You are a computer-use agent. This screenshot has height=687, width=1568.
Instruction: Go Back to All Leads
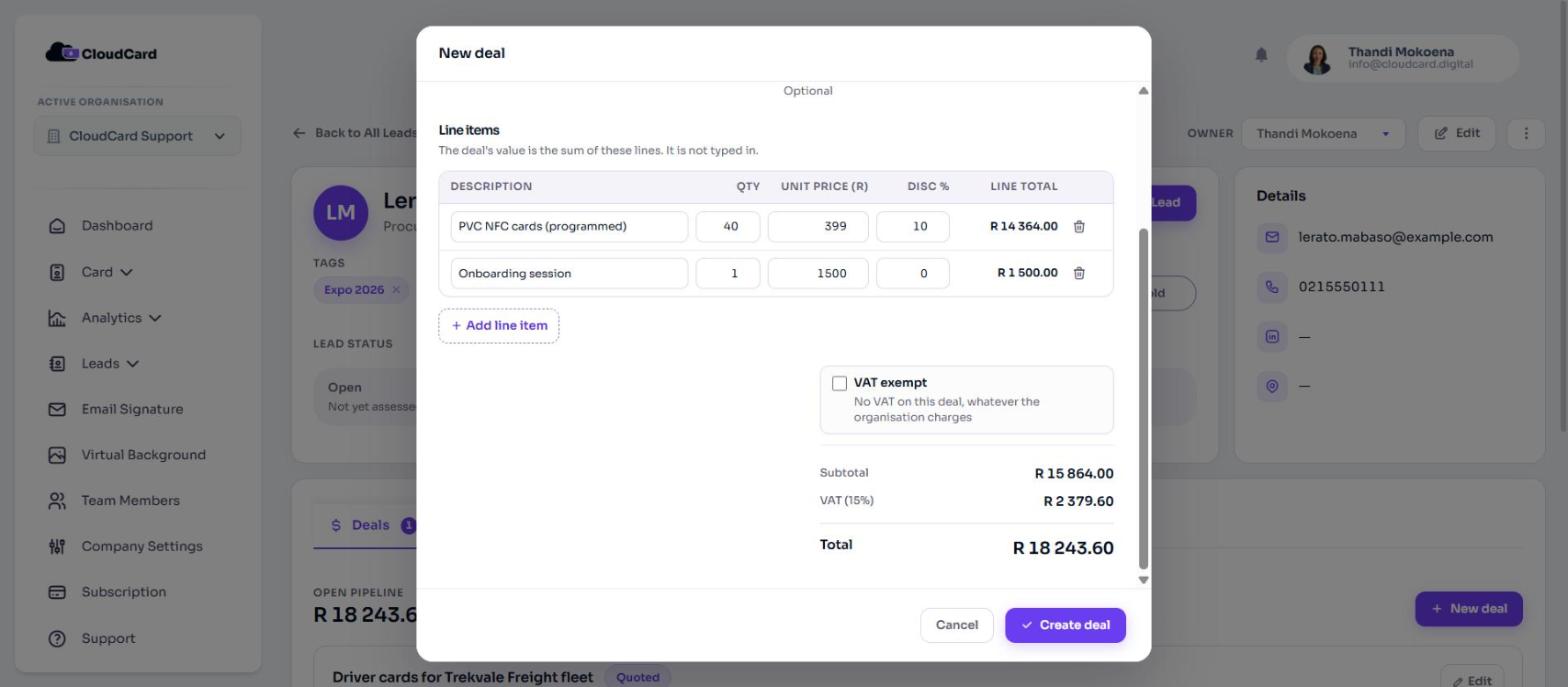click(x=355, y=133)
